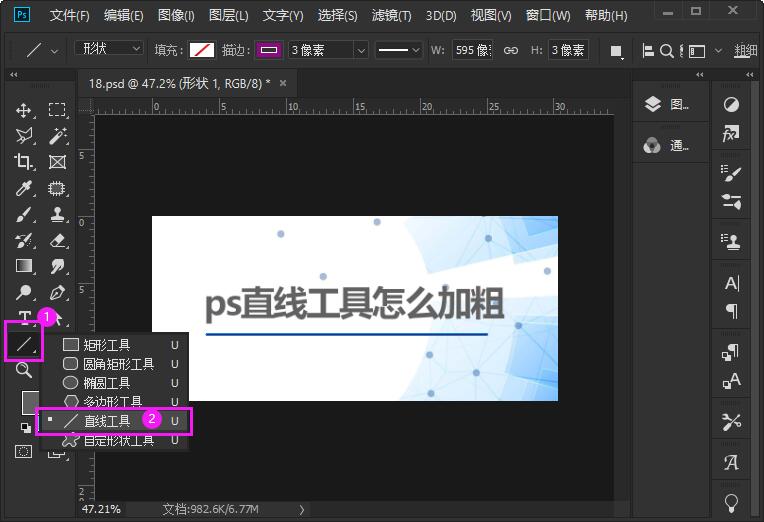Image resolution: width=764 pixels, height=522 pixels.
Task: Select the Brush tool
Action: [23, 214]
